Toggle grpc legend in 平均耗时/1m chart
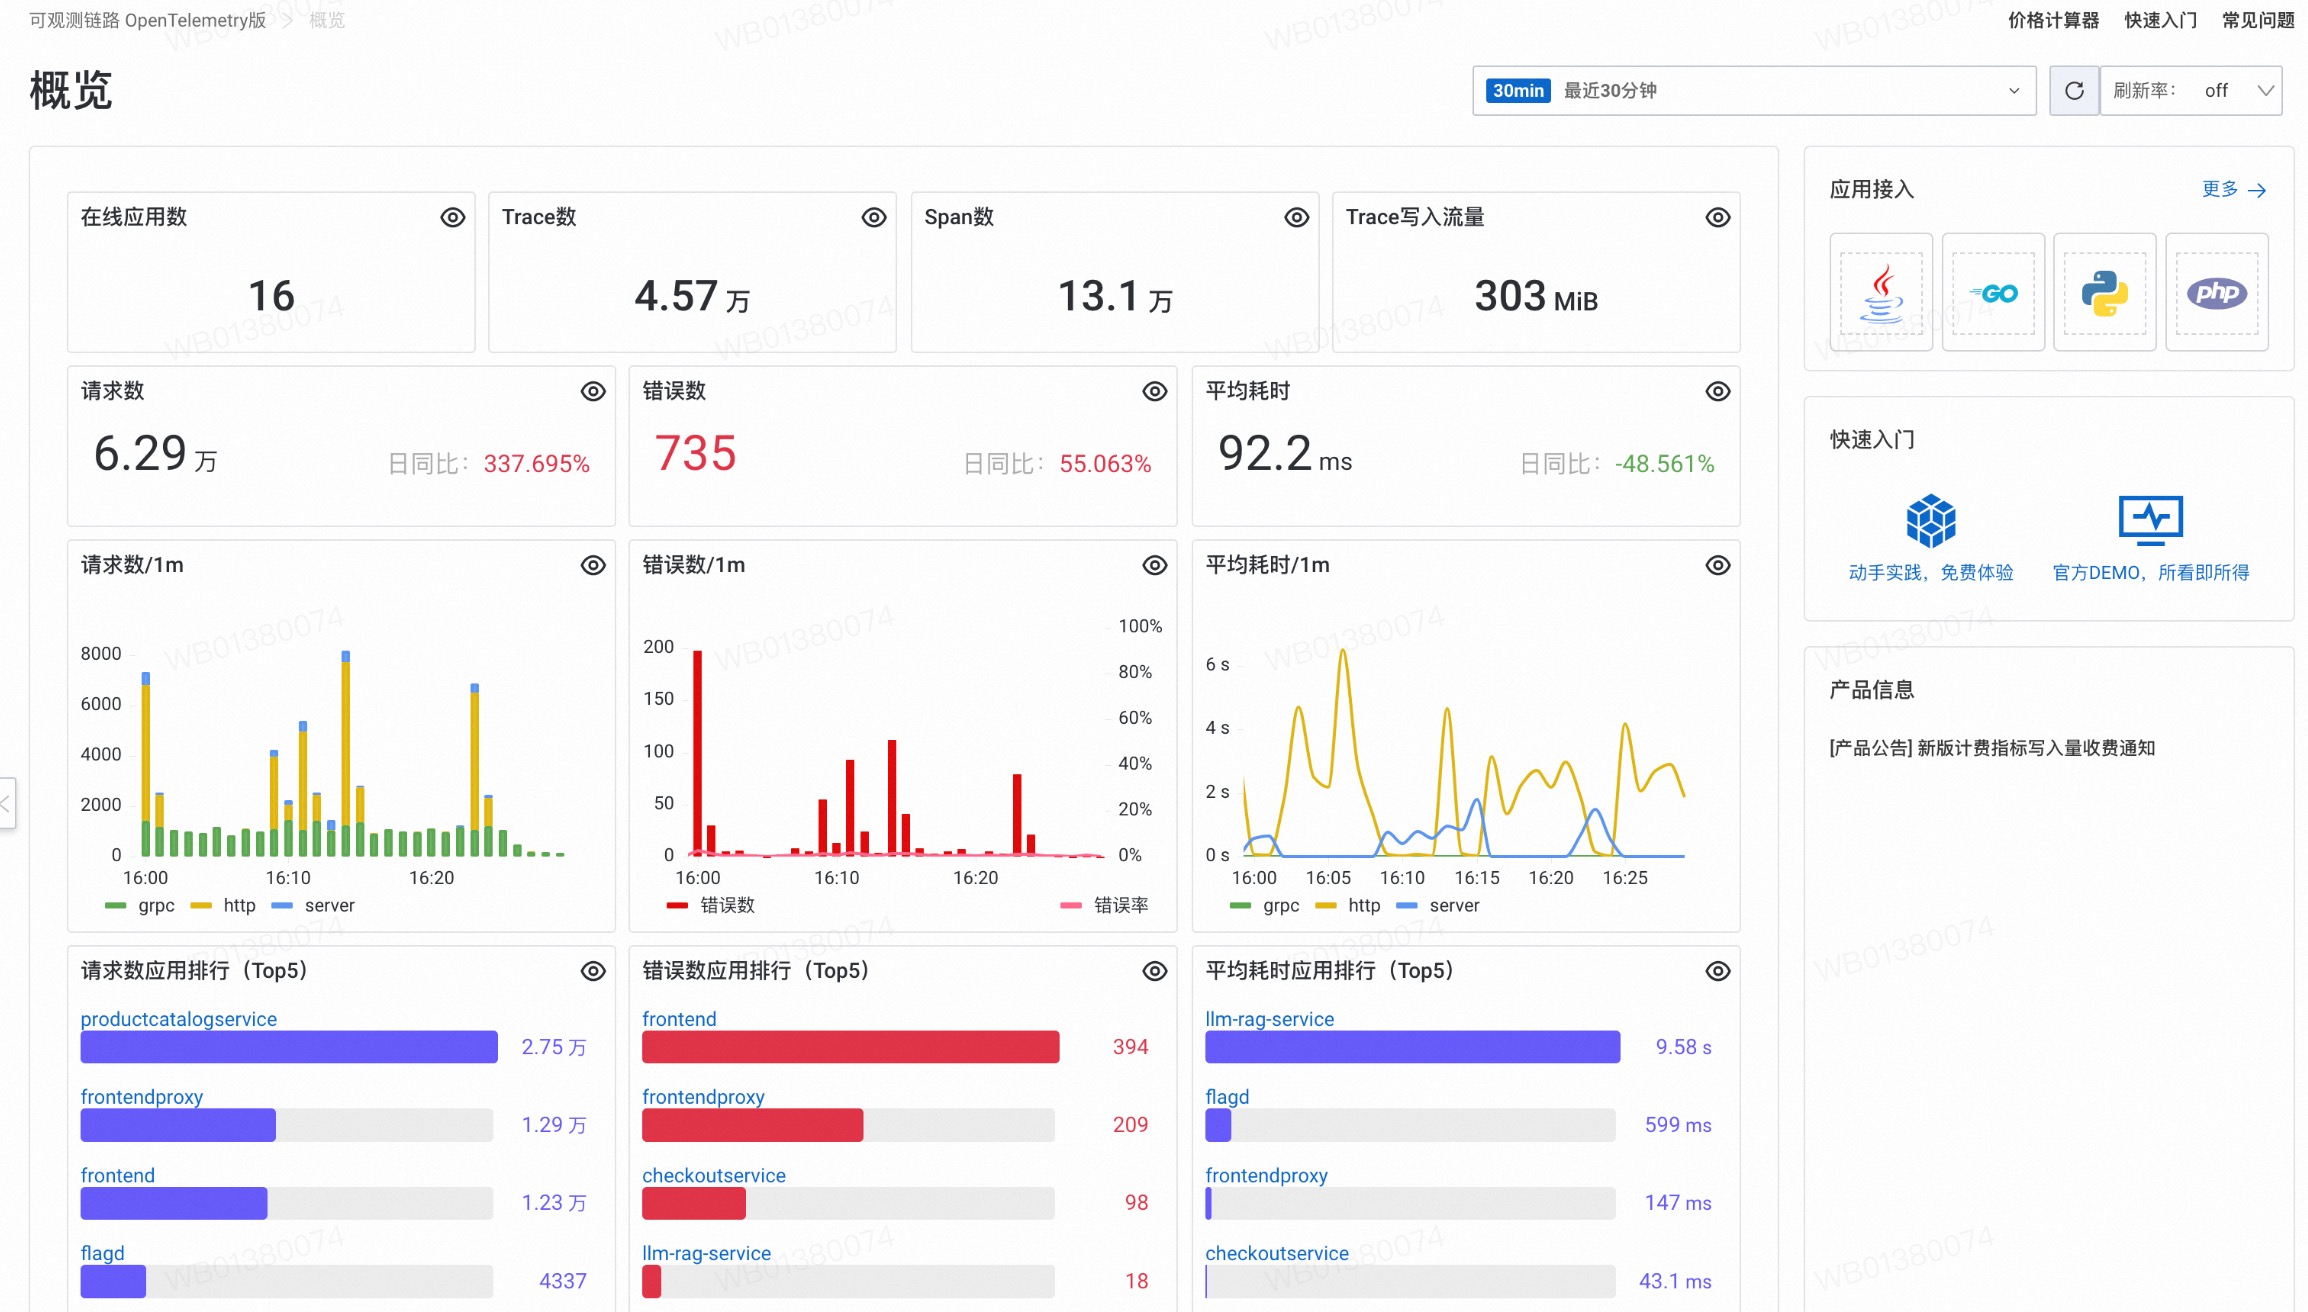Screen dimensions: 2308x1312 coord(1265,905)
